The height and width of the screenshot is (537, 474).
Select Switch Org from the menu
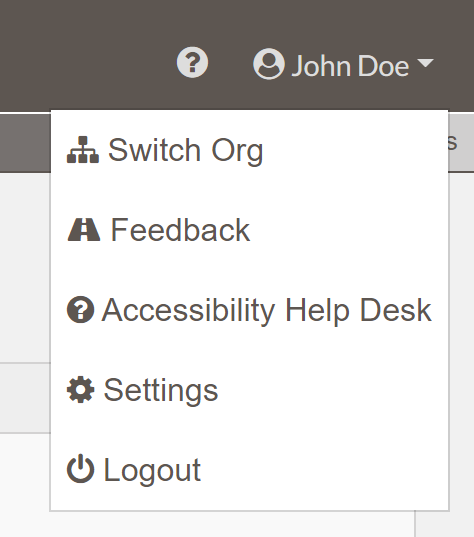coord(249,150)
